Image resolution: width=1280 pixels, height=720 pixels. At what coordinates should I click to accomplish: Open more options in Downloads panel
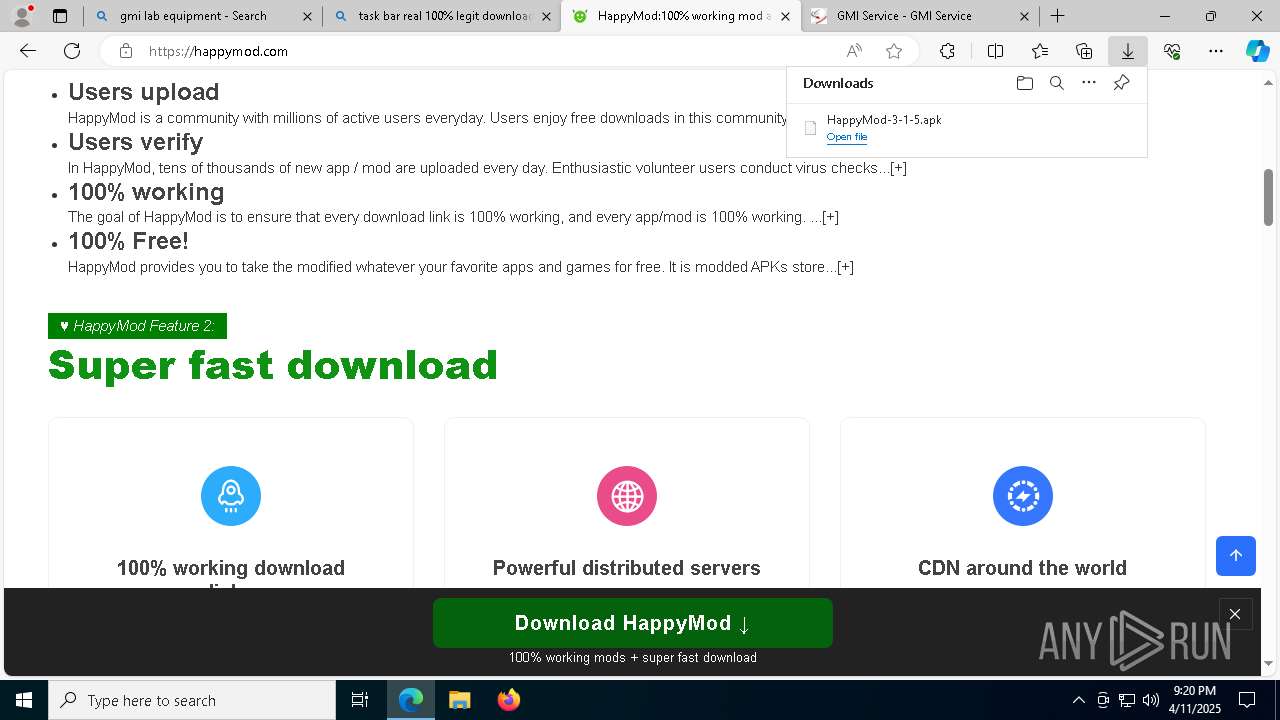click(1089, 83)
